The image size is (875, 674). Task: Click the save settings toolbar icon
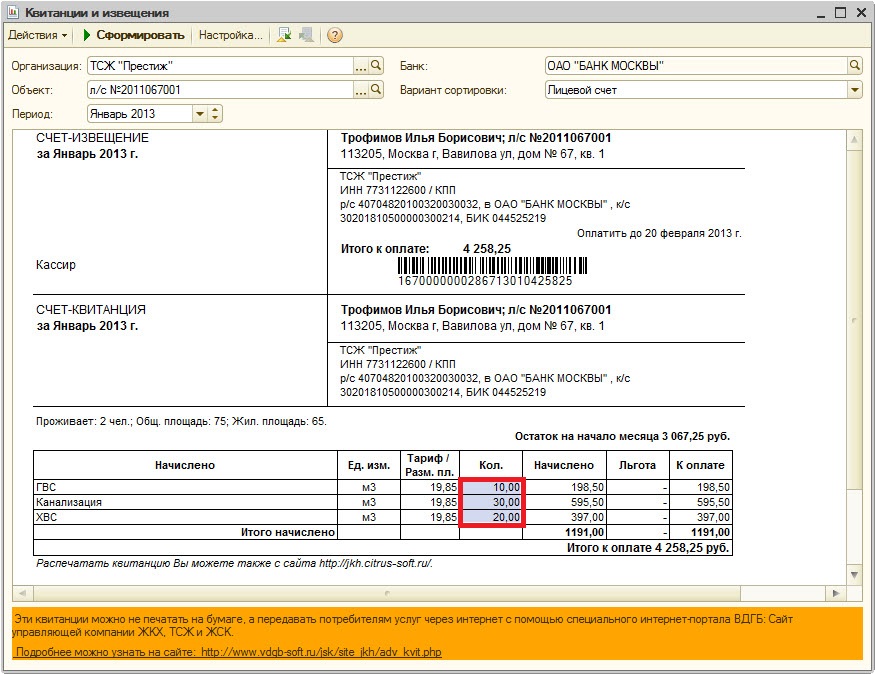[285, 35]
